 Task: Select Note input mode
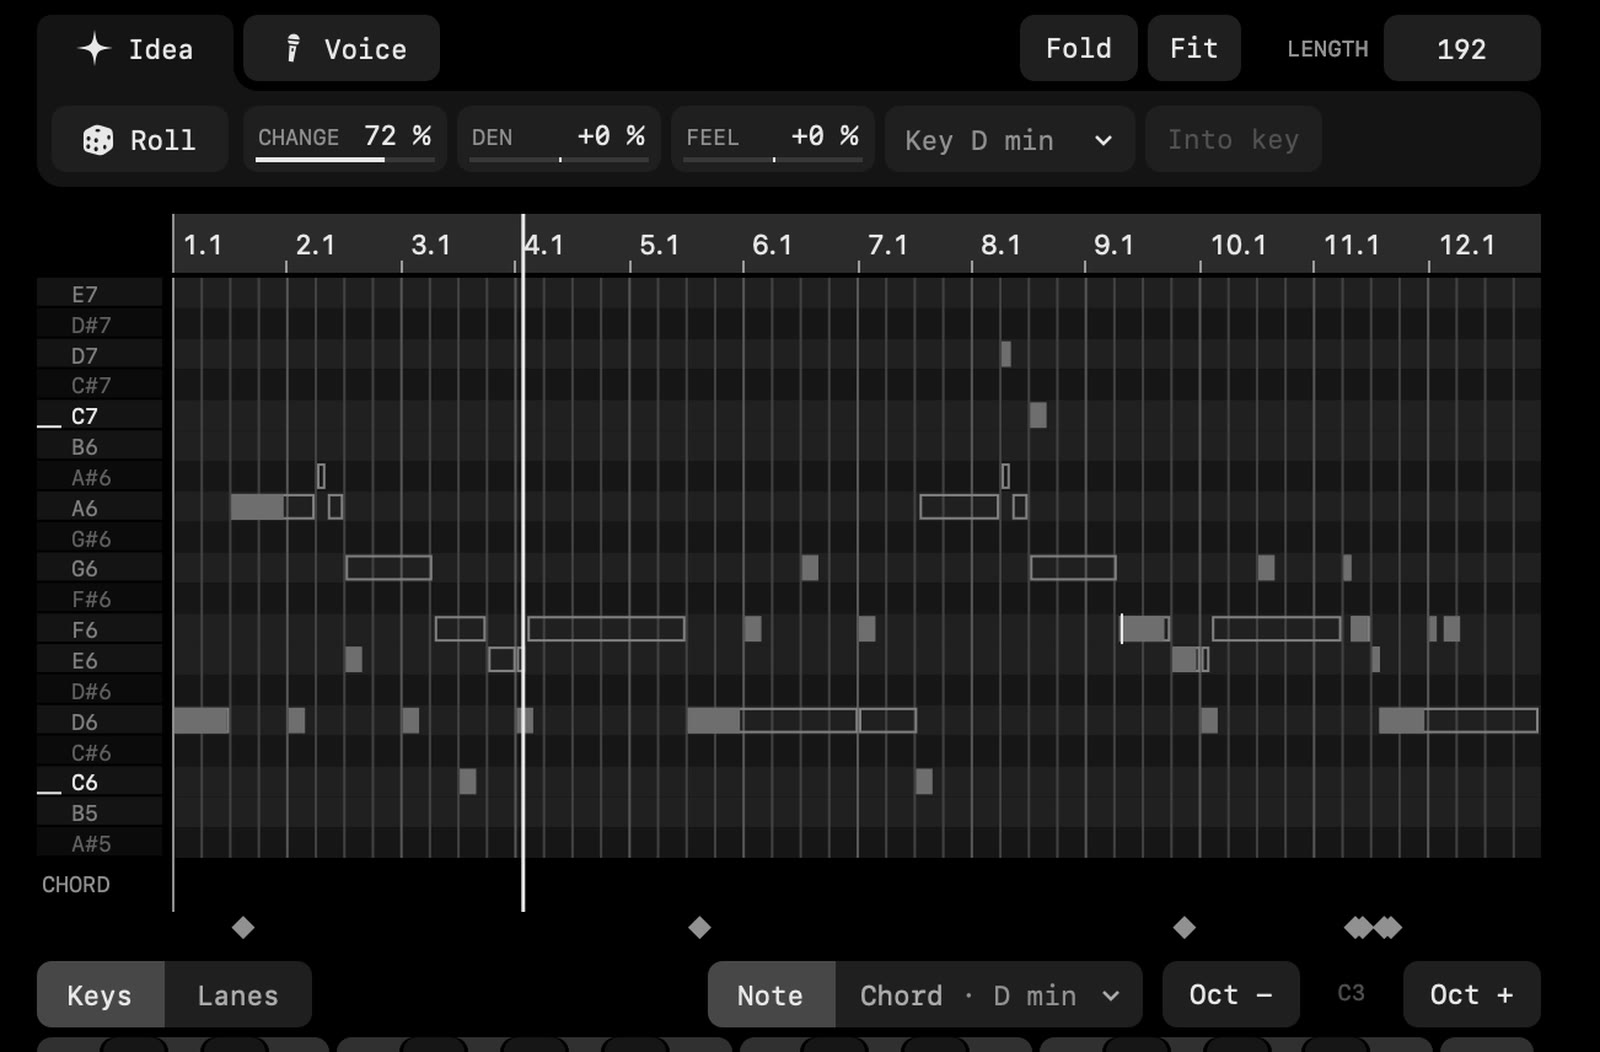point(771,995)
